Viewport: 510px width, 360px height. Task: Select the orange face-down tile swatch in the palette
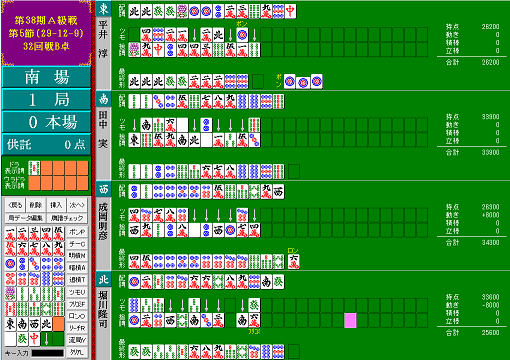[58, 324]
